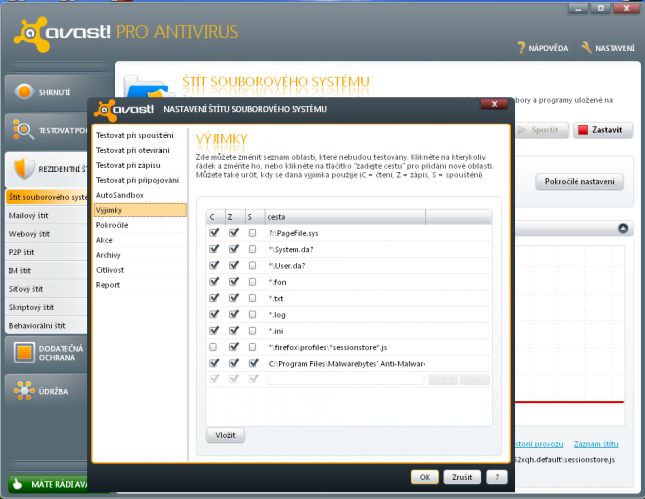Click the empty new path input field
Viewport: 645px width, 499px height.
point(346,379)
